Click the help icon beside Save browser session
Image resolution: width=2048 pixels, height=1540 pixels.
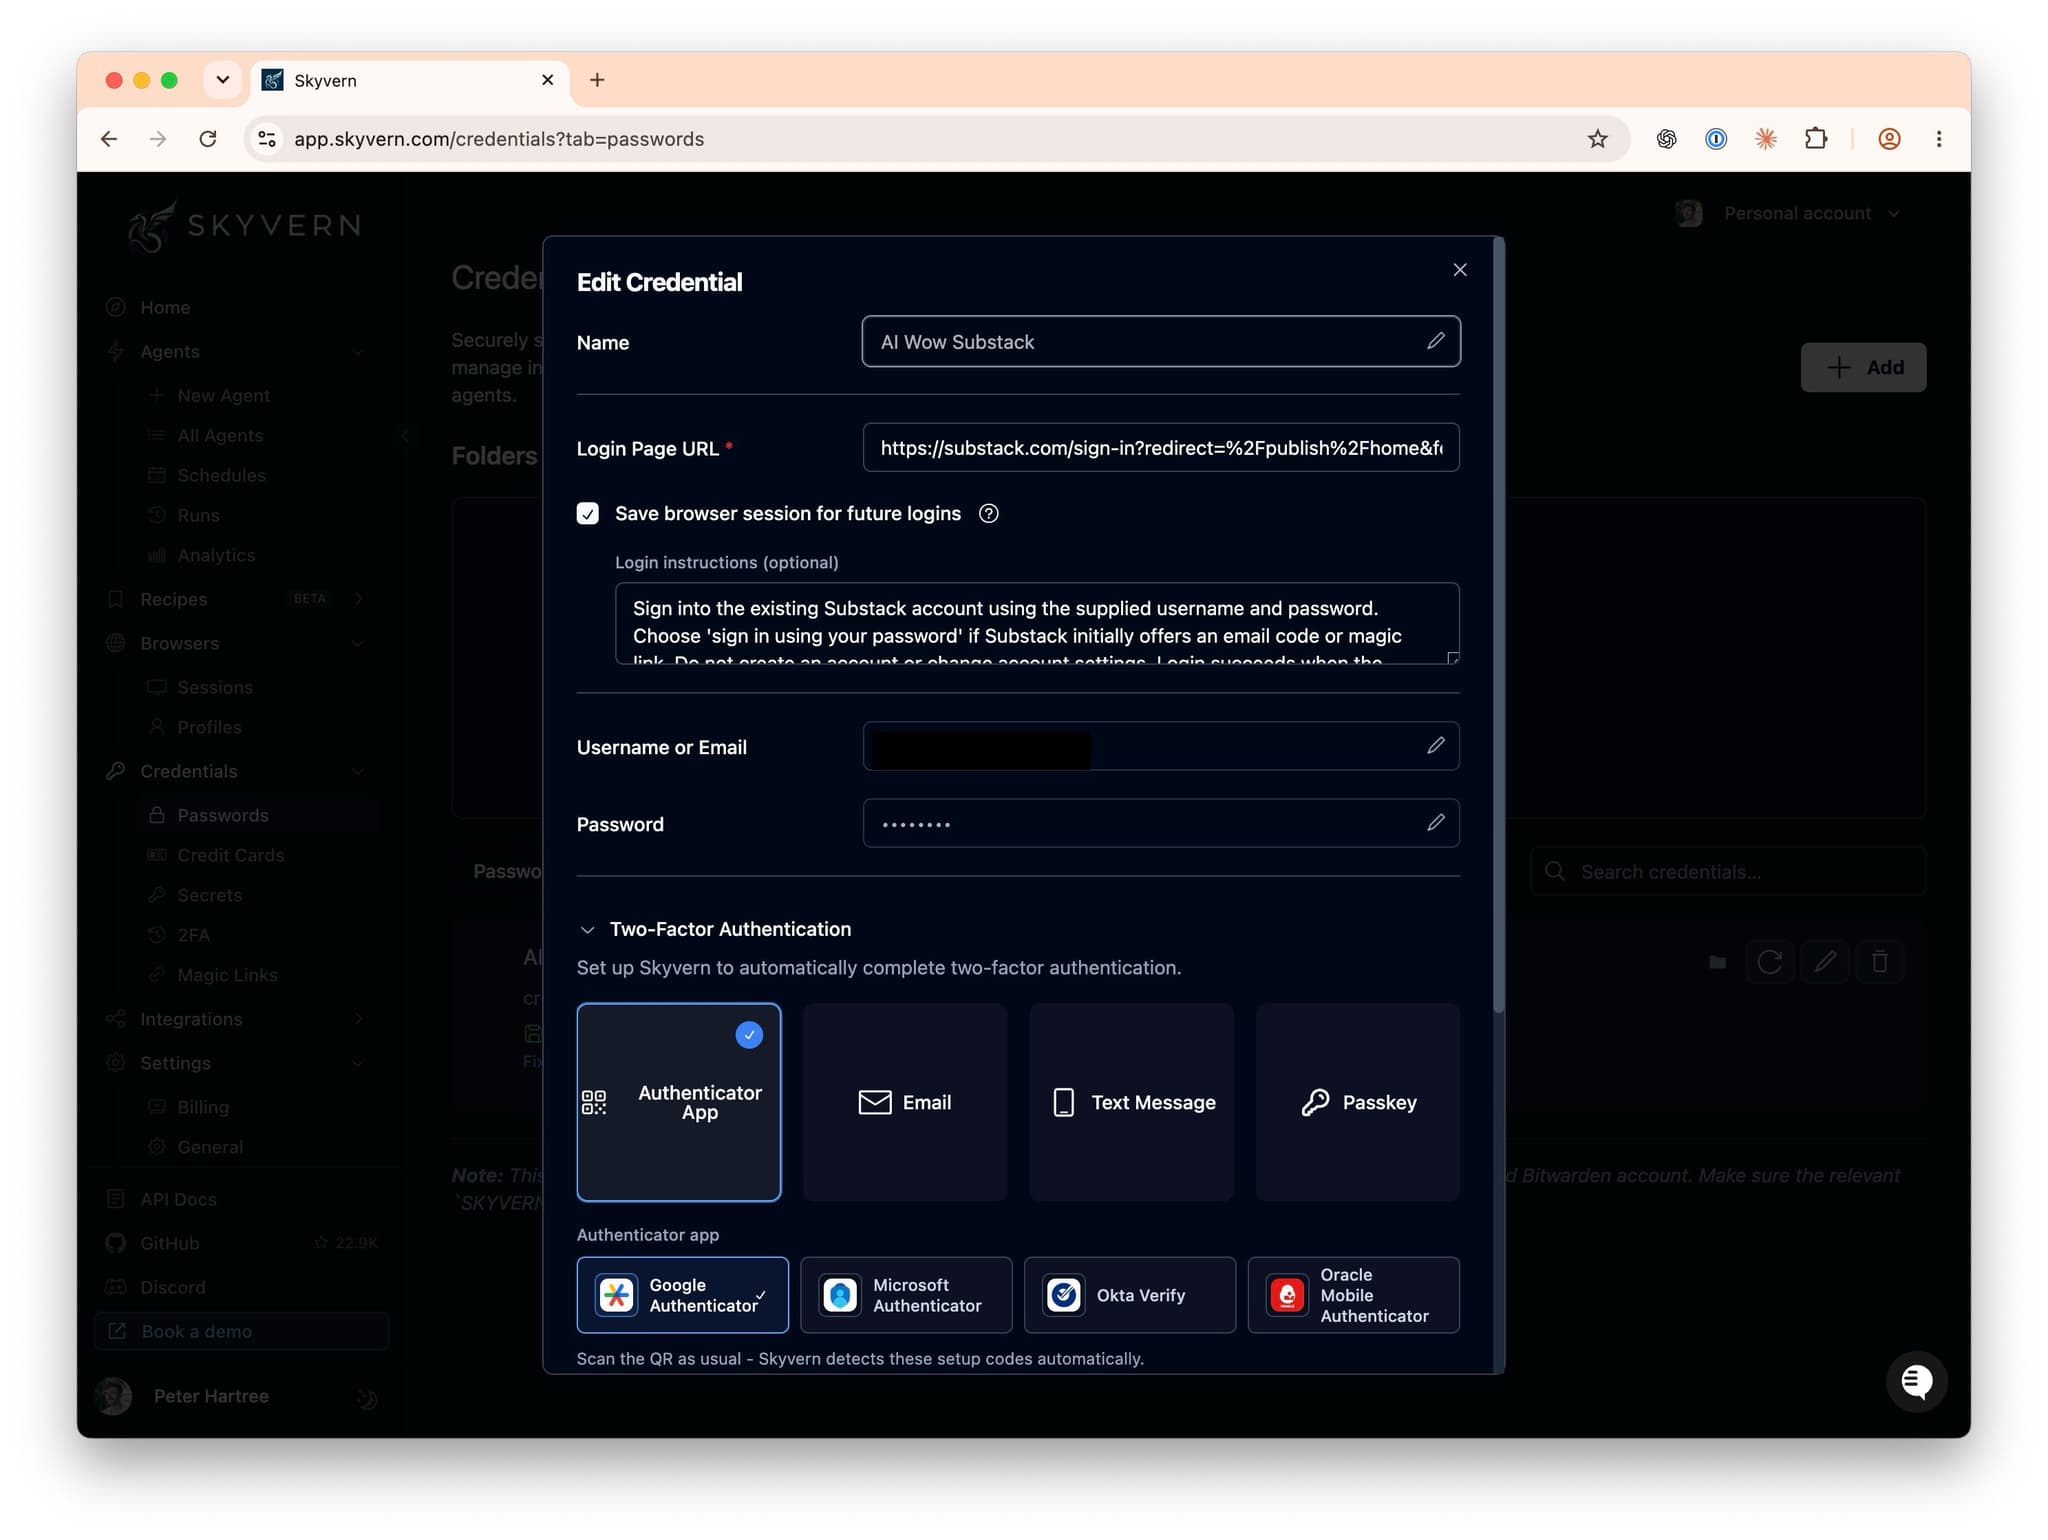pyautogui.click(x=988, y=513)
